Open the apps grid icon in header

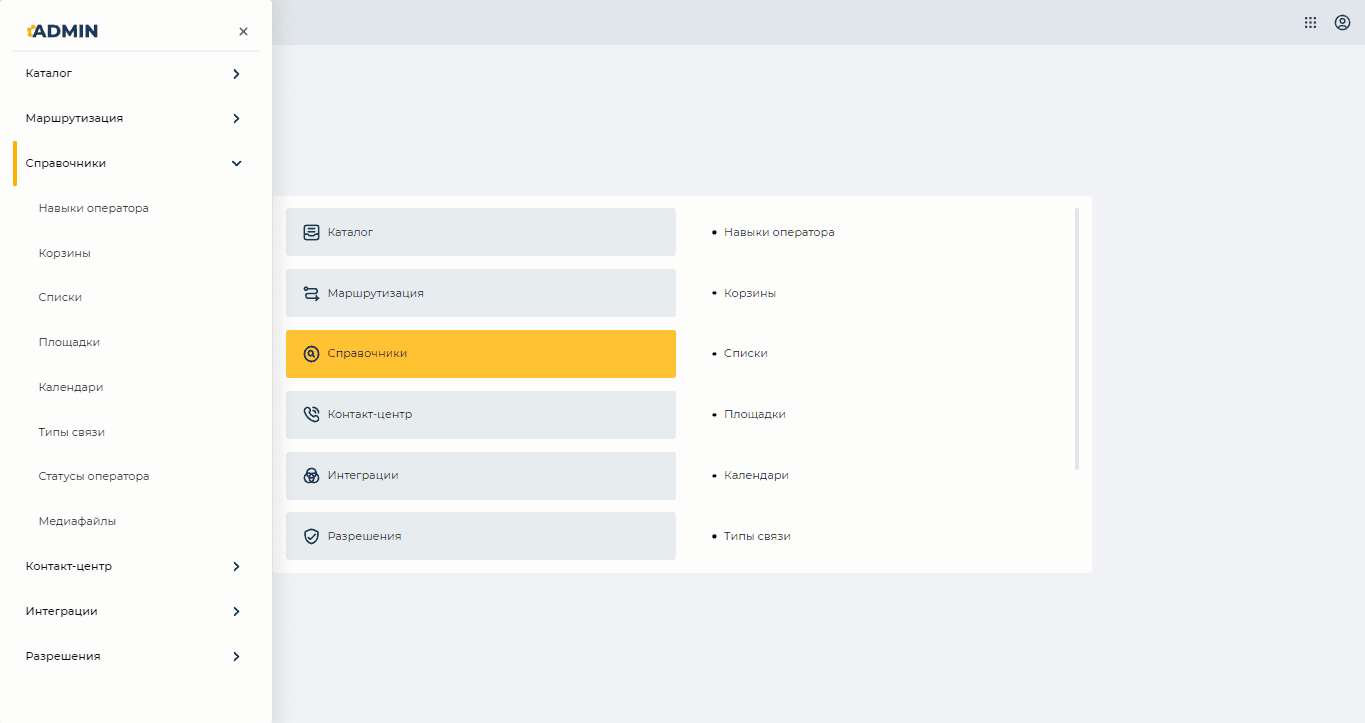pos(1310,22)
